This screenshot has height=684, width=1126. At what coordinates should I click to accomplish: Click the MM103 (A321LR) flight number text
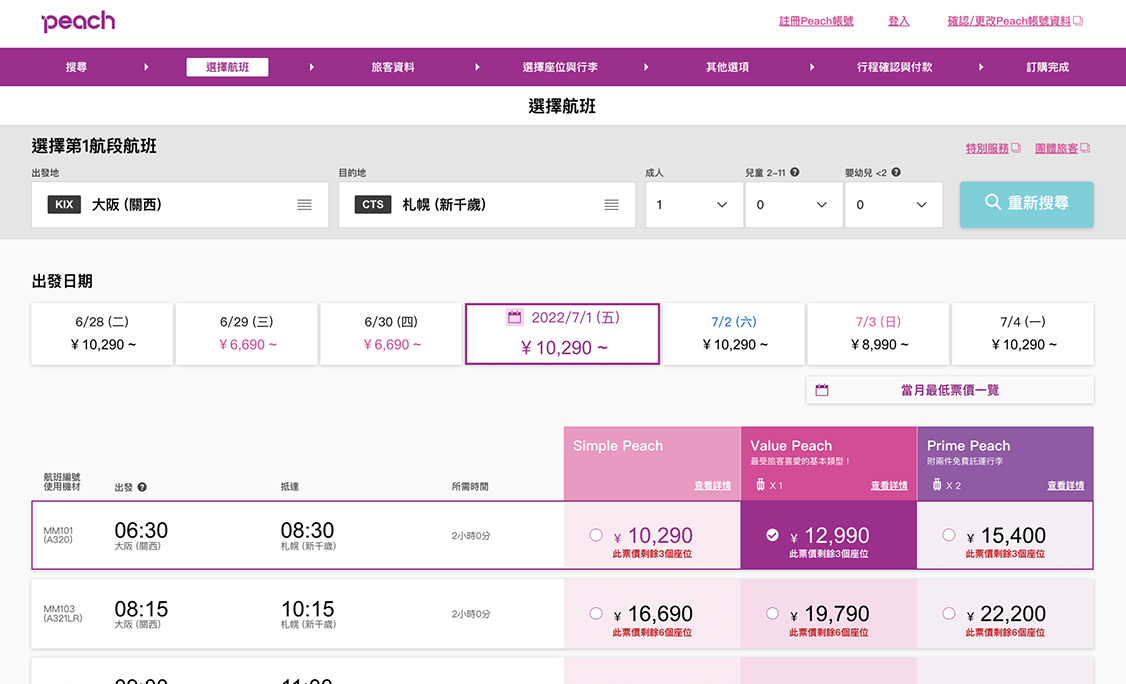coord(63,614)
